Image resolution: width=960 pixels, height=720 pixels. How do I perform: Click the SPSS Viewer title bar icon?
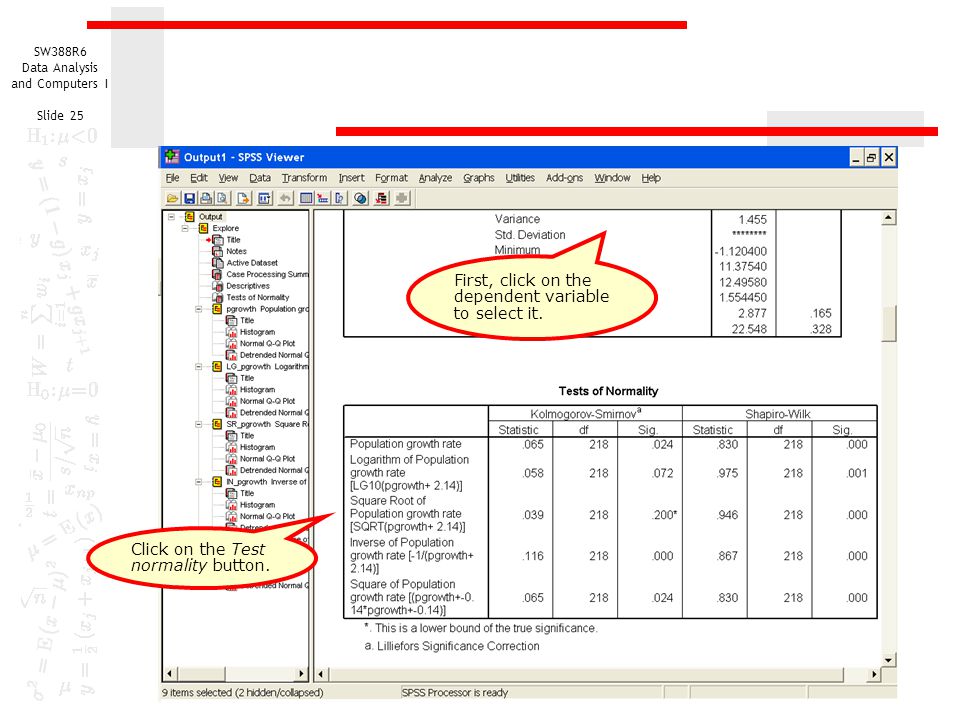pos(171,157)
